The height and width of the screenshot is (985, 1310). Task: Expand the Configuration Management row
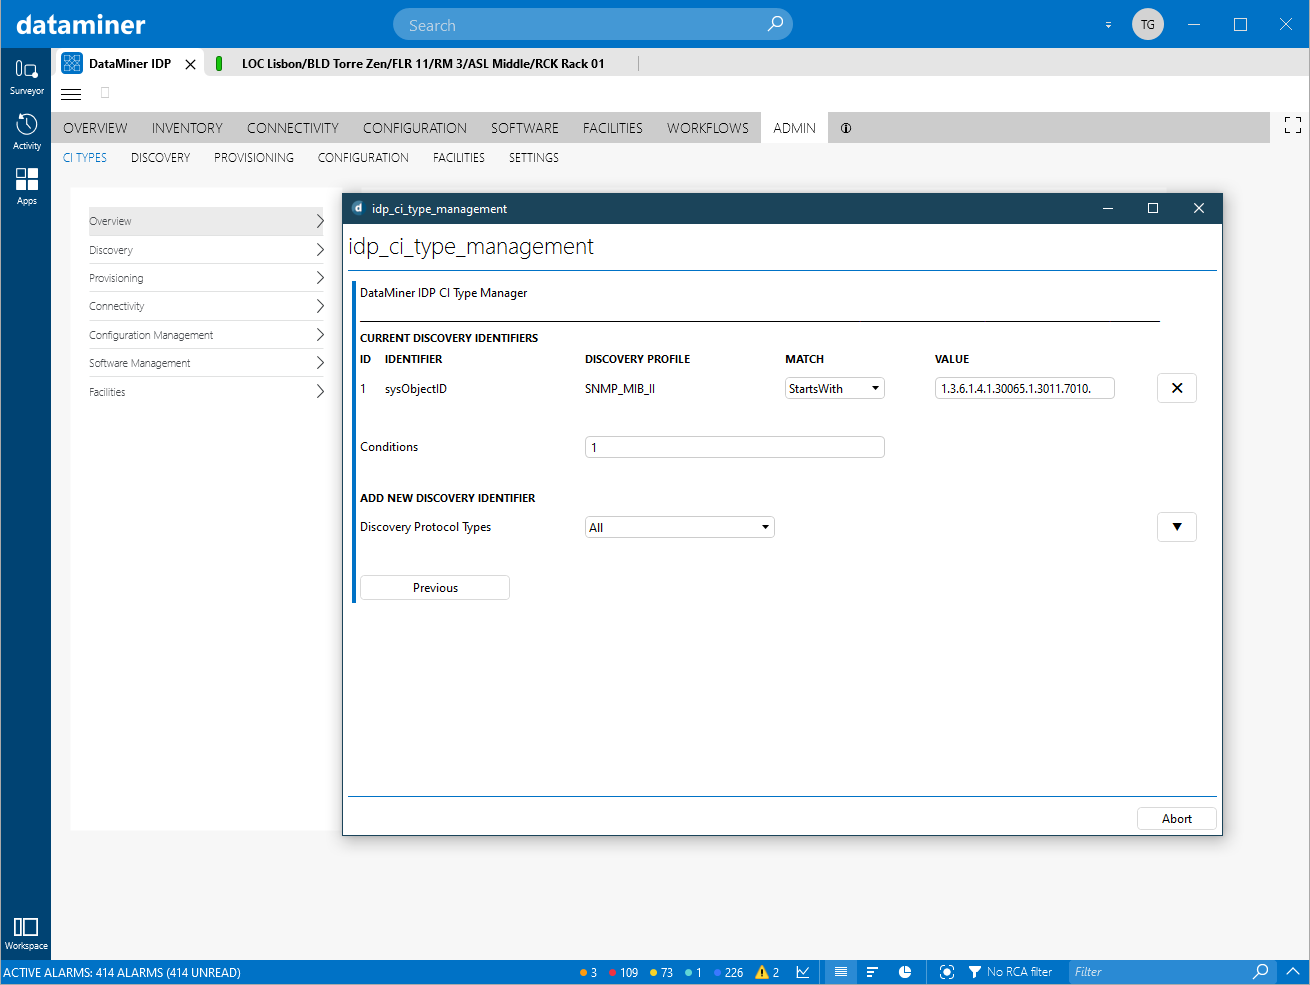(x=206, y=335)
